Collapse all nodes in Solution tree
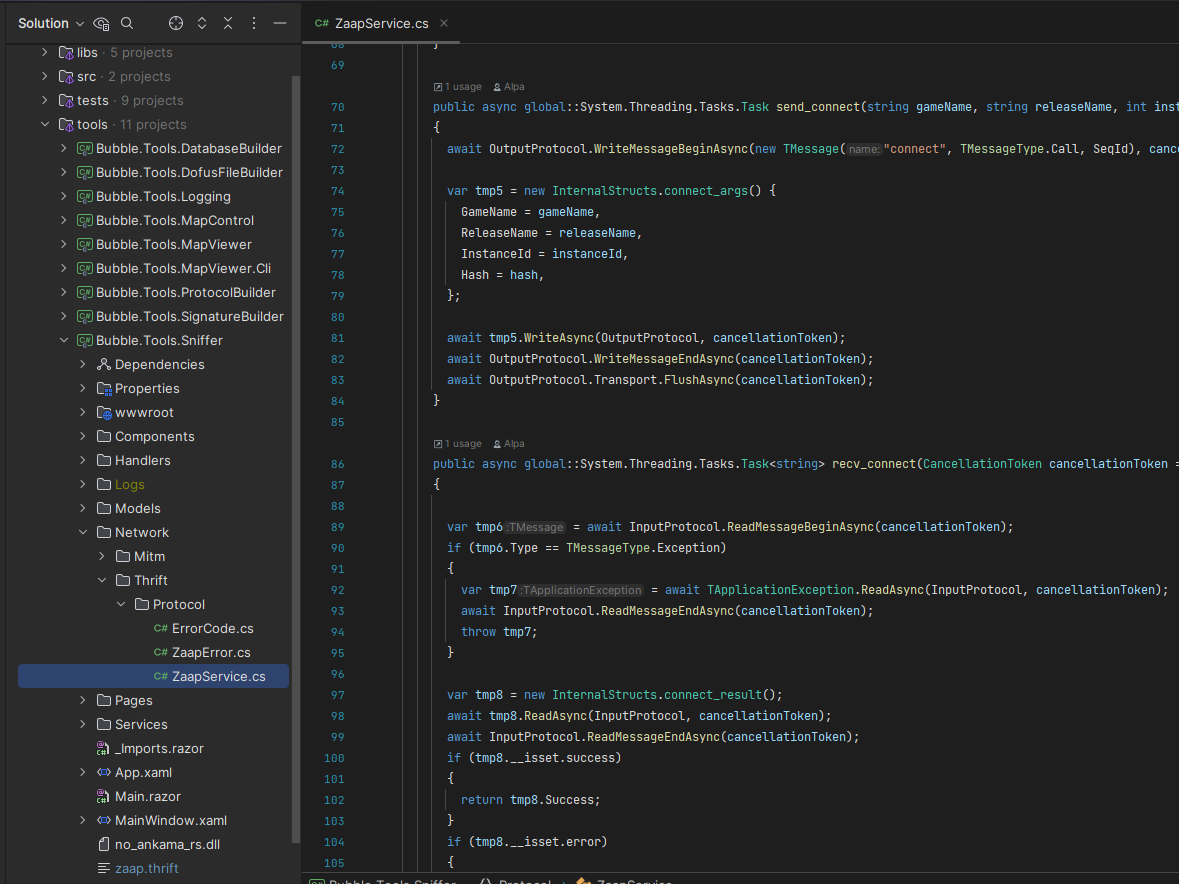 228,23
